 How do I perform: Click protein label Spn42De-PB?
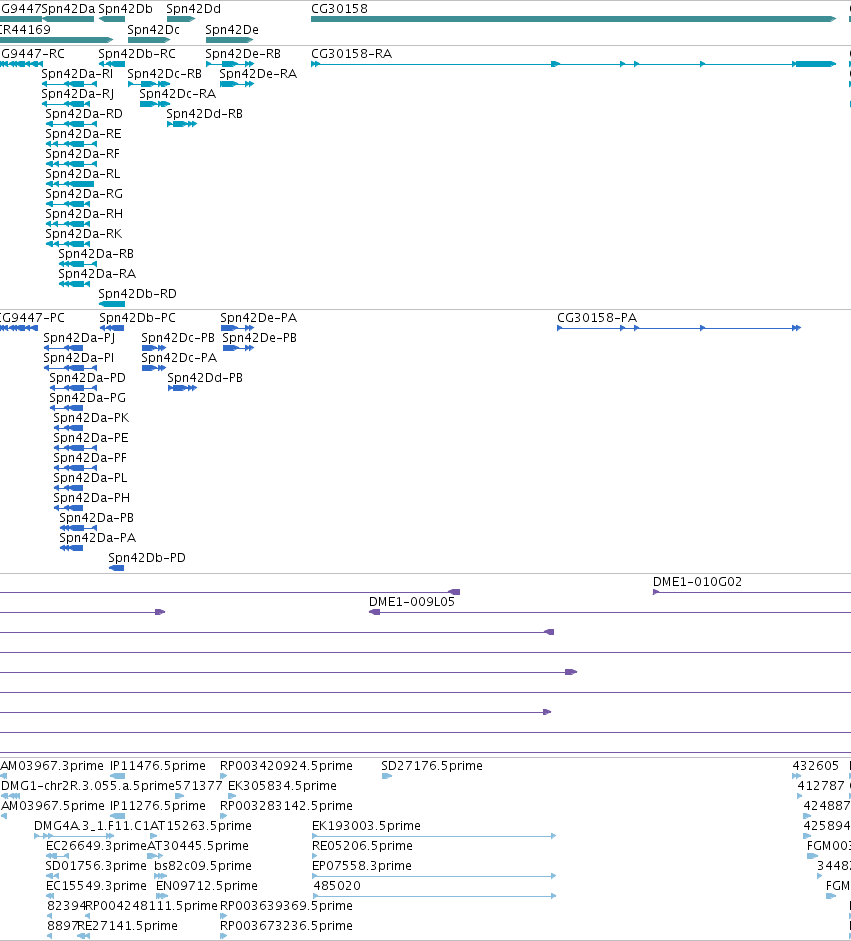(260, 337)
